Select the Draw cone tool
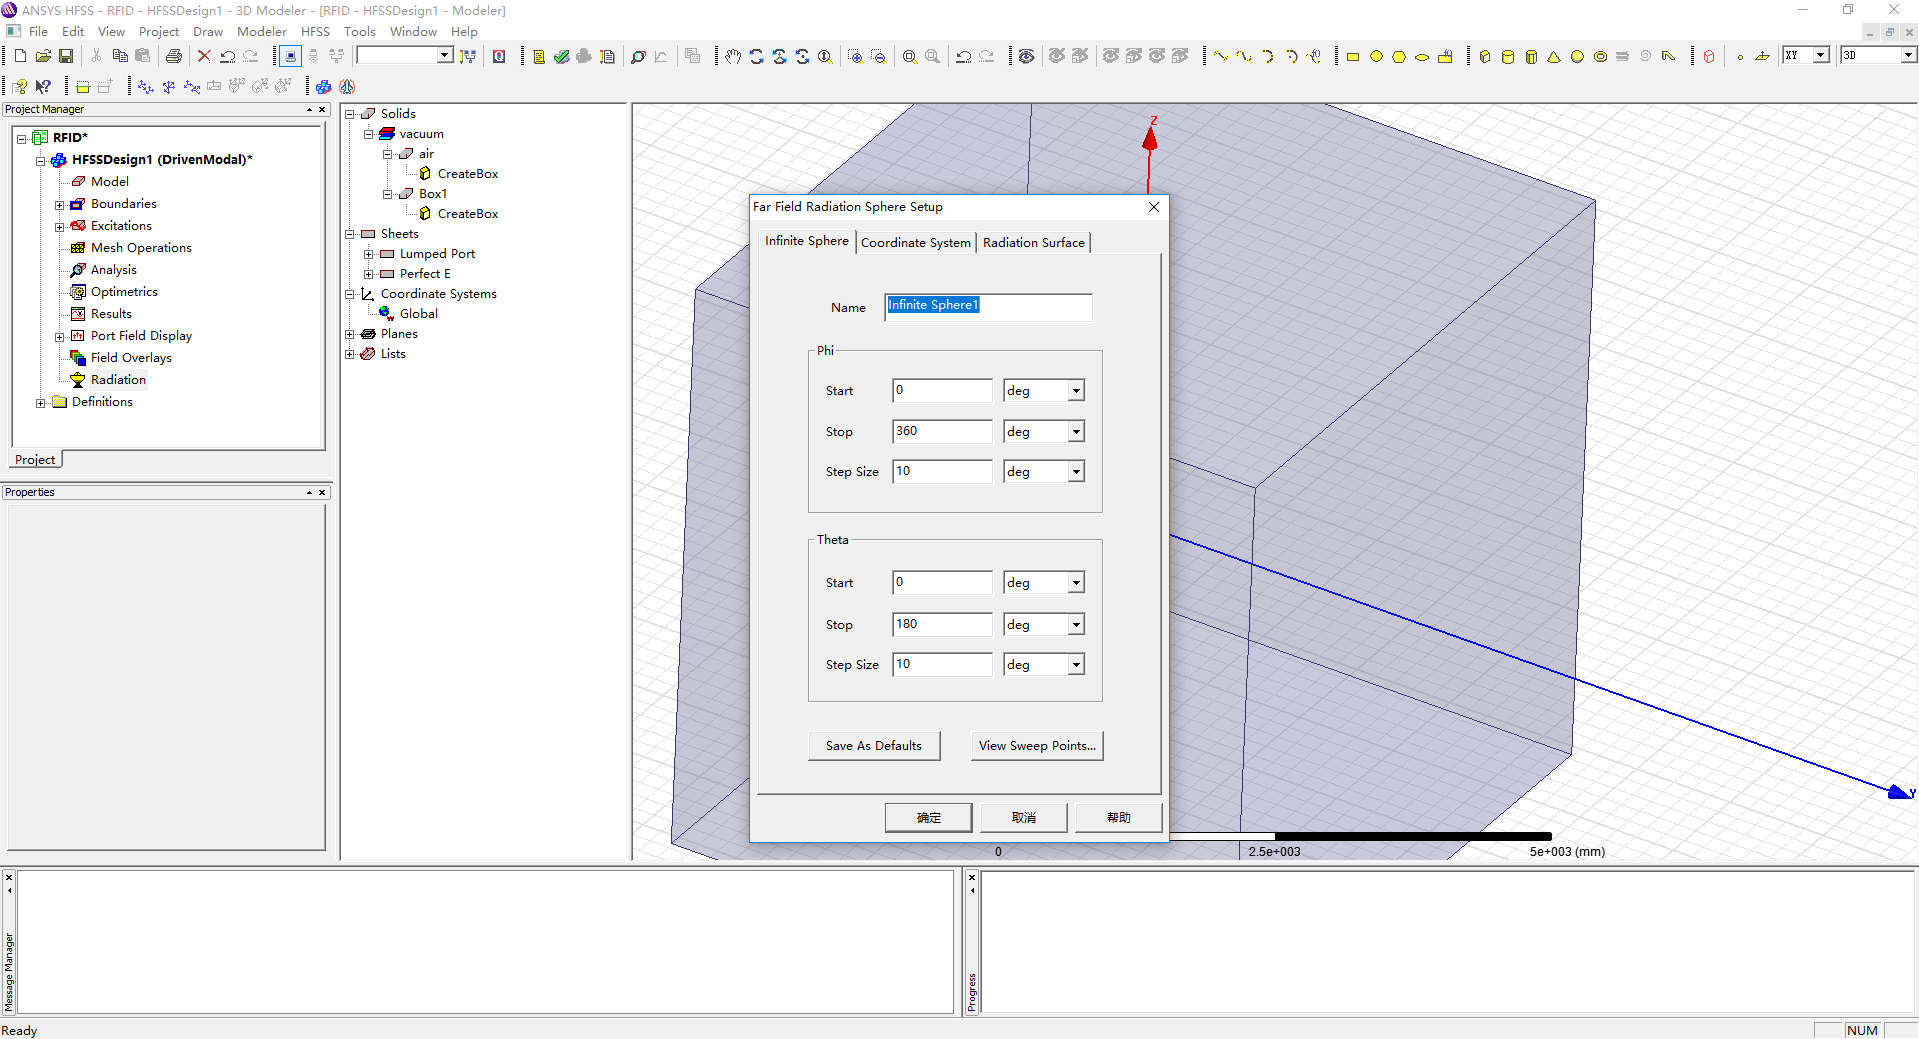The width and height of the screenshot is (1919, 1039). pyautogui.click(x=1554, y=57)
